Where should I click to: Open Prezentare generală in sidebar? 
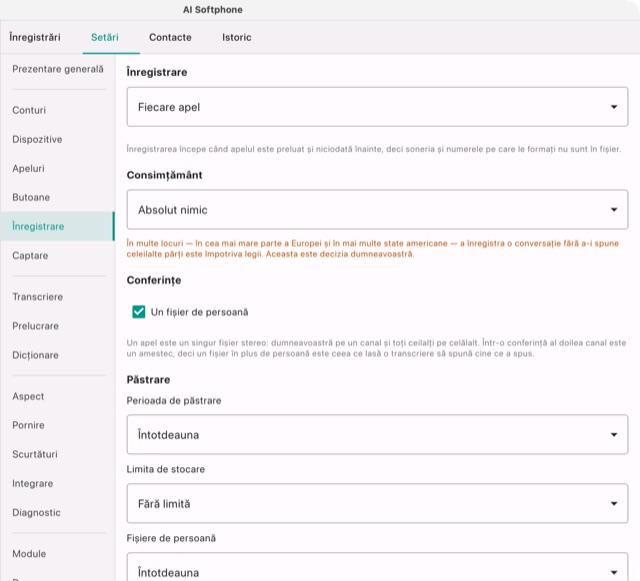click(x=58, y=69)
